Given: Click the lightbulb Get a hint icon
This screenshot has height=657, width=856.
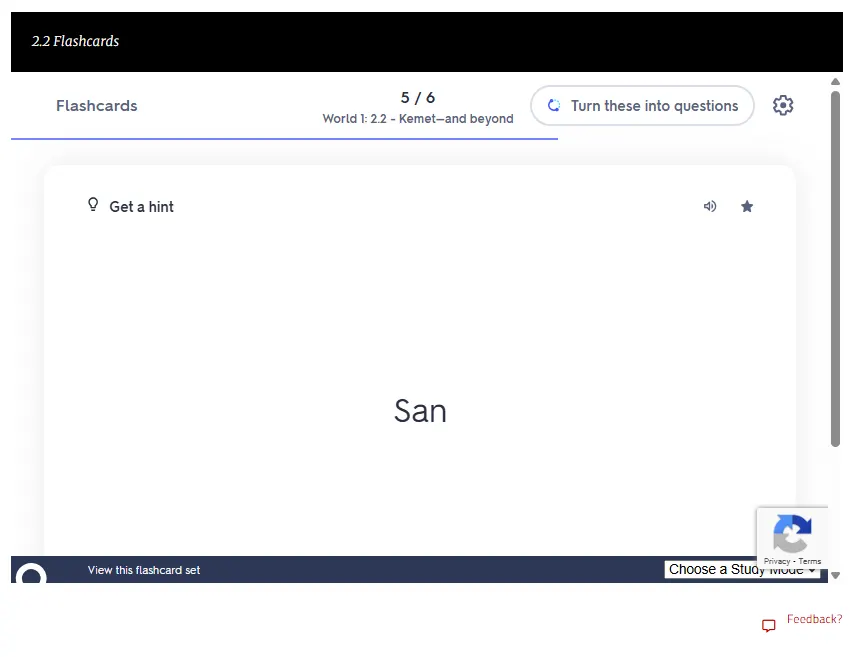Looking at the screenshot, I should [93, 206].
